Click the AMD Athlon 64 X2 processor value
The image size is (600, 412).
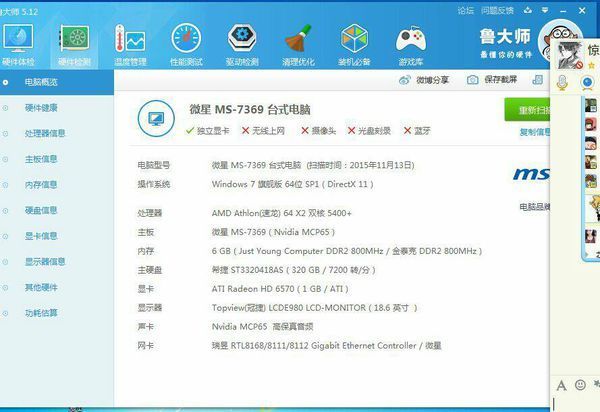pyautogui.click(x=282, y=213)
